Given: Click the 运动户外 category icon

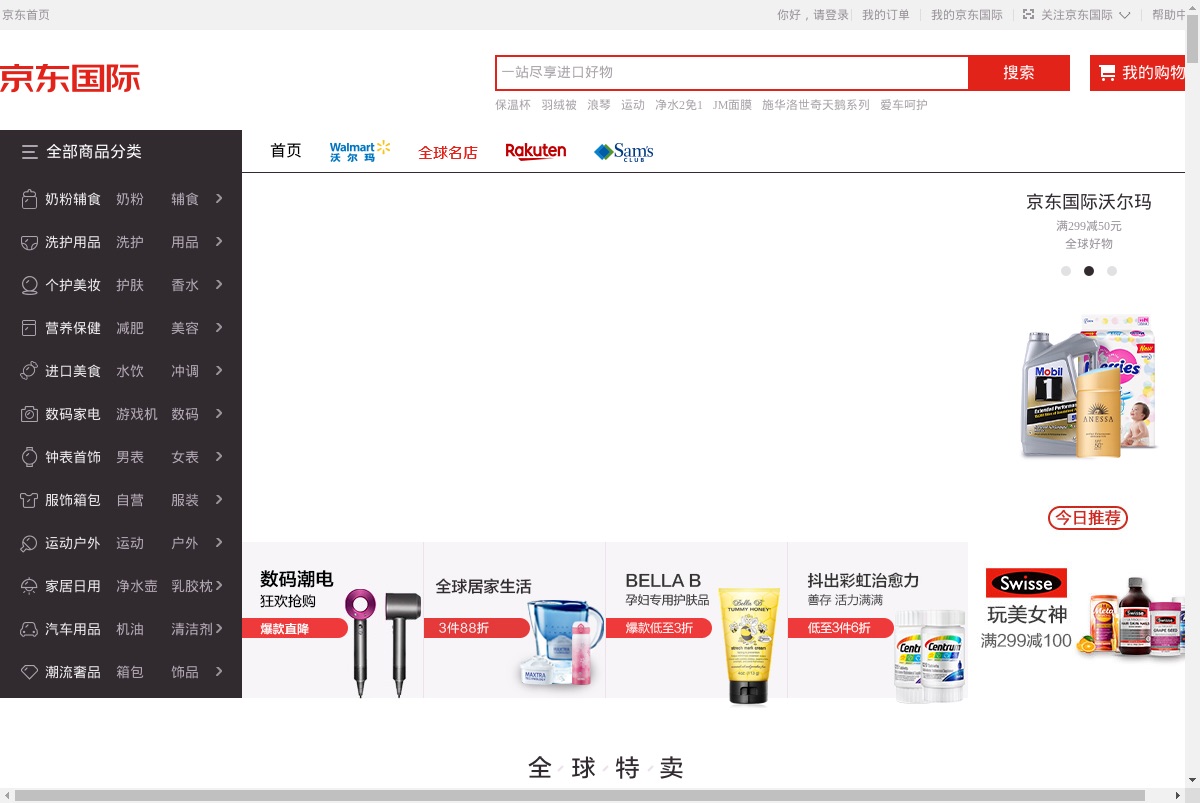Looking at the screenshot, I should pyautogui.click(x=30, y=543).
